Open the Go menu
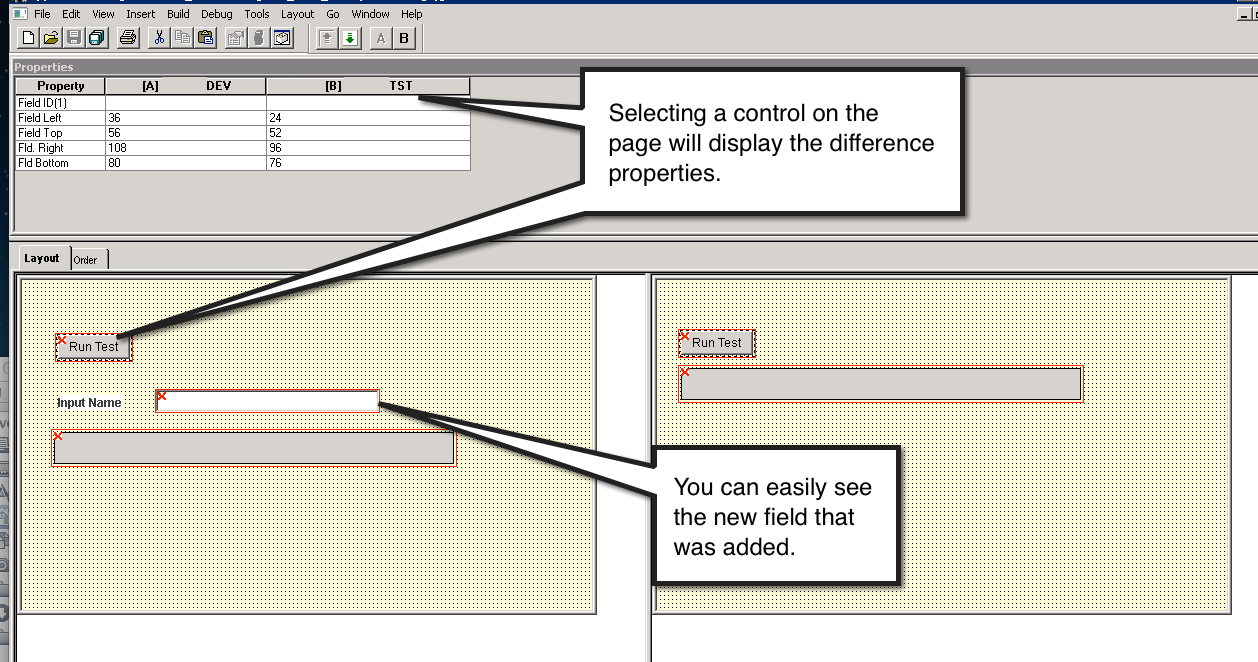The width and height of the screenshot is (1258, 662). click(x=333, y=14)
